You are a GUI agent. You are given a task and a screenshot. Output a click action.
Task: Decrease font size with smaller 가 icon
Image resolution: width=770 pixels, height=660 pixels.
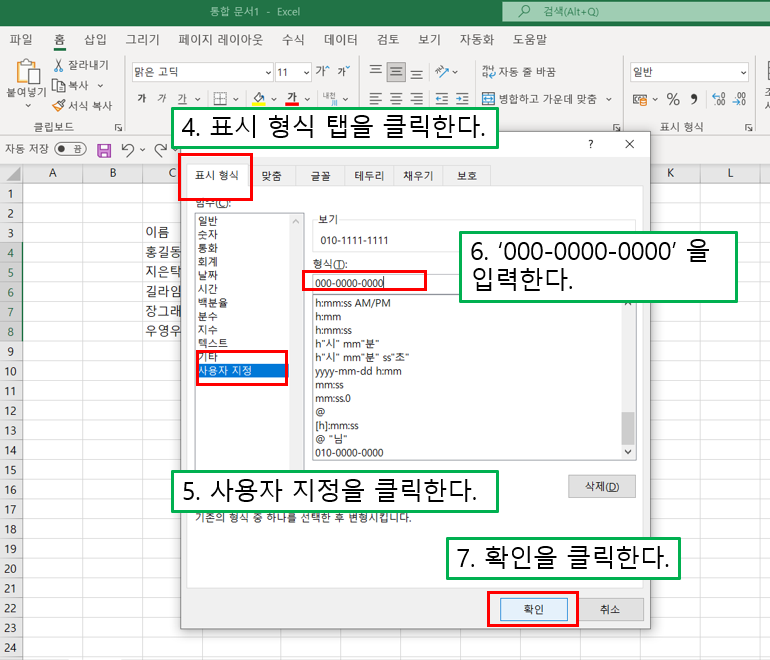[344, 72]
